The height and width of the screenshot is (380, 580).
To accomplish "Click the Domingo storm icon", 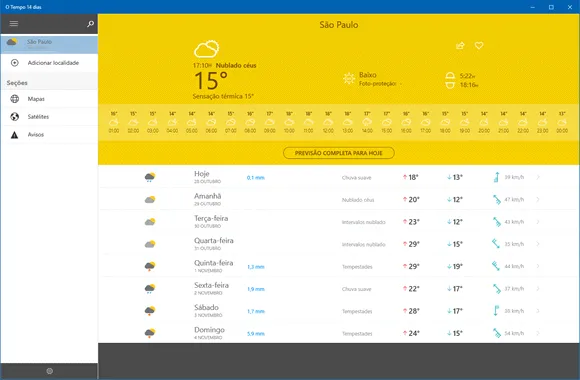I will (x=150, y=333).
